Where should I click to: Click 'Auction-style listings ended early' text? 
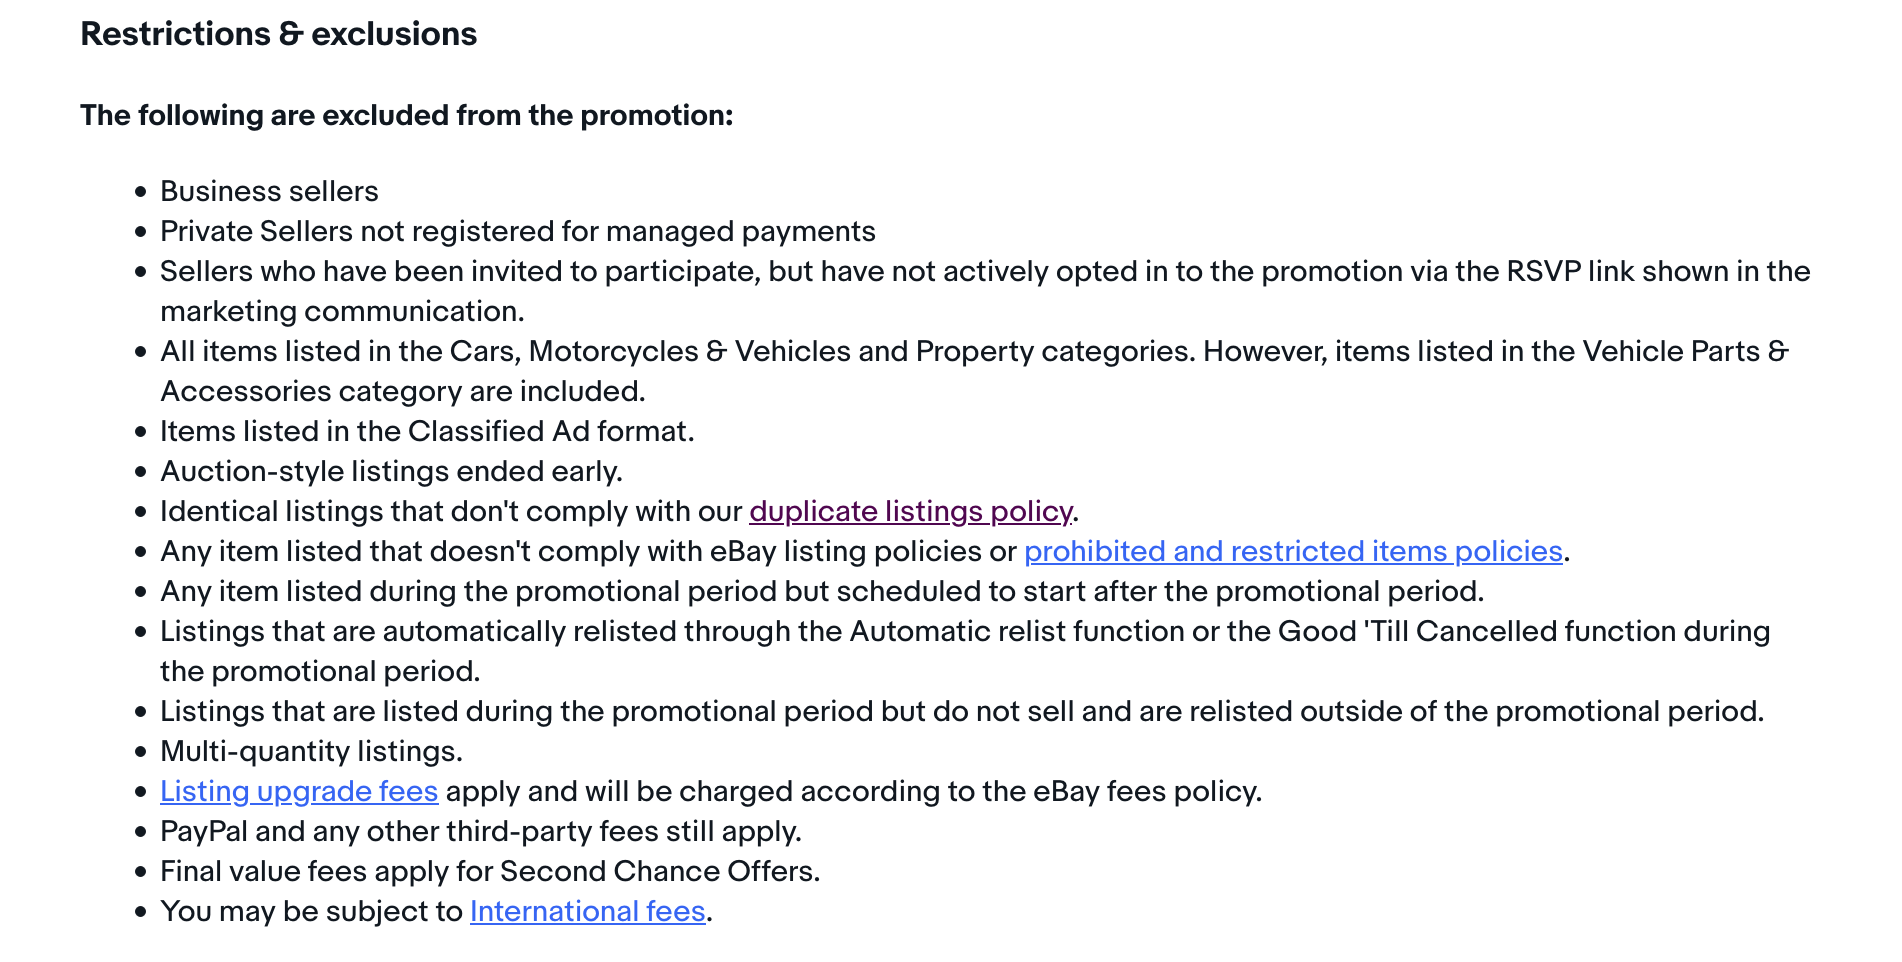[x=391, y=471]
